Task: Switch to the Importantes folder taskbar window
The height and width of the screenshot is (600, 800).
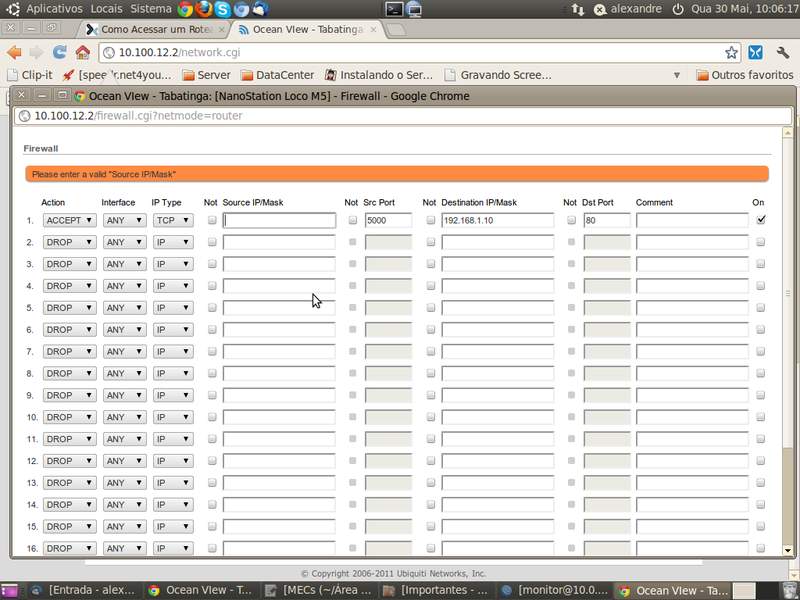Action: tap(437, 590)
